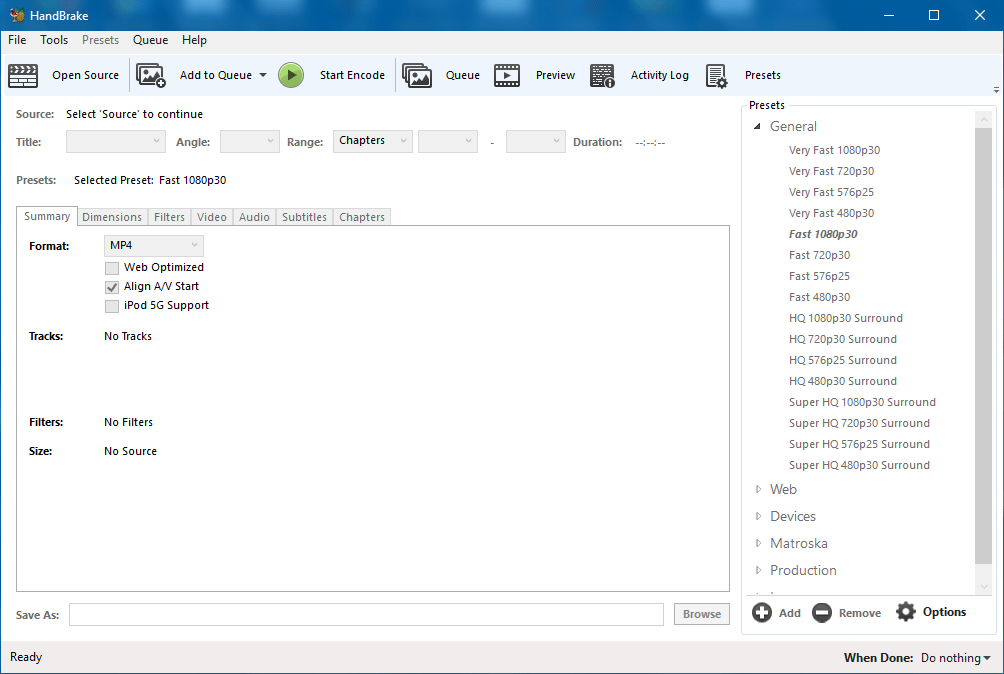Image resolution: width=1004 pixels, height=674 pixels.
Task: Select the Super HQ 1080p30 Surround preset
Action: click(862, 402)
